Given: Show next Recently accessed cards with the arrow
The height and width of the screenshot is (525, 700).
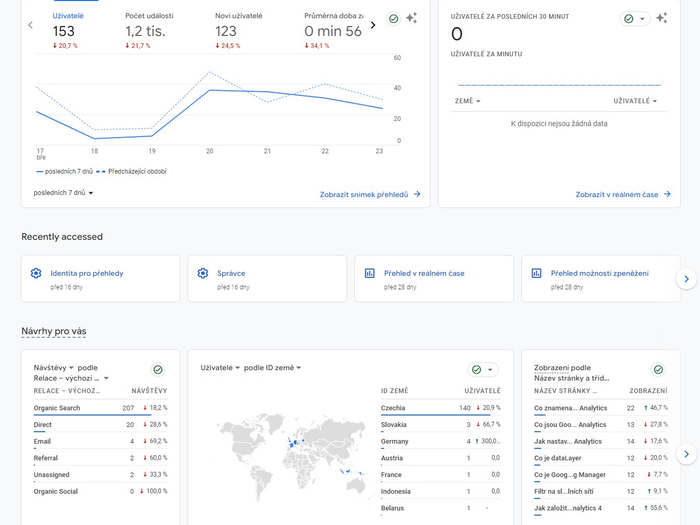Looking at the screenshot, I should click(686, 279).
